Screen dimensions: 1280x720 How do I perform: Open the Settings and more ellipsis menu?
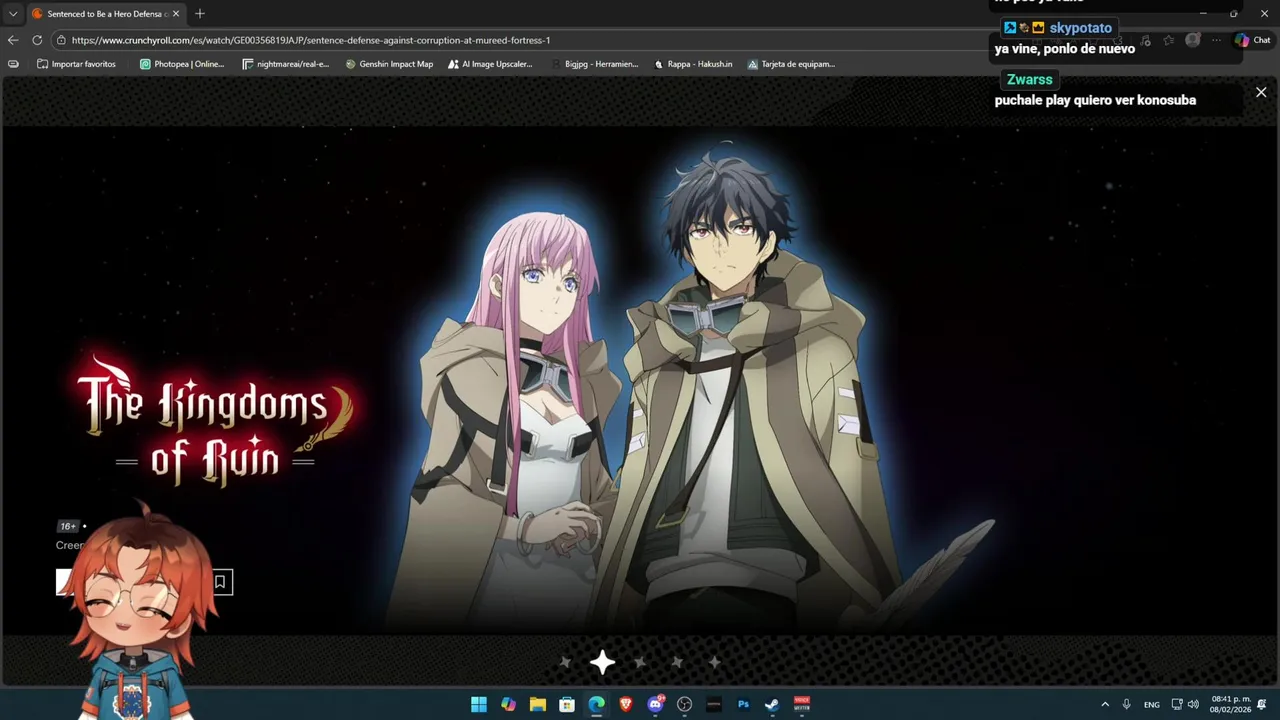click(1216, 40)
